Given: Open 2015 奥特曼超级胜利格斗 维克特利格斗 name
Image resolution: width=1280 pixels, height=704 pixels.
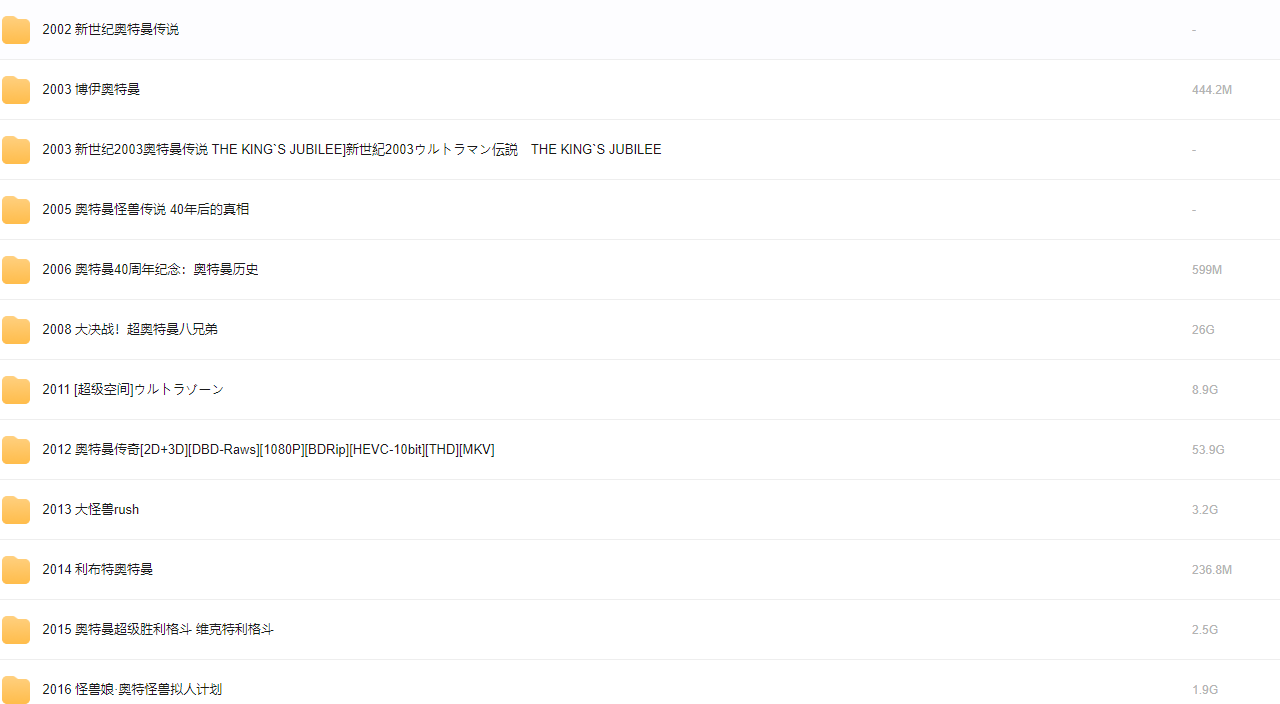Looking at the screenshot, I should pyautogui.click(x=158, y=630).
